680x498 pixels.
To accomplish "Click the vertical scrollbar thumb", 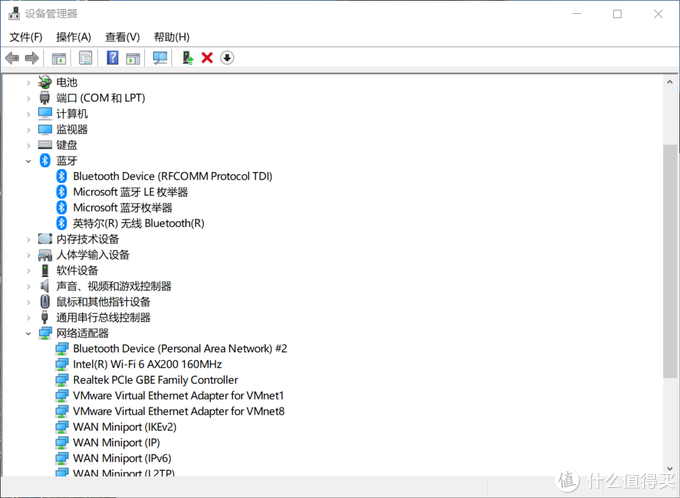I will point(670,261).
